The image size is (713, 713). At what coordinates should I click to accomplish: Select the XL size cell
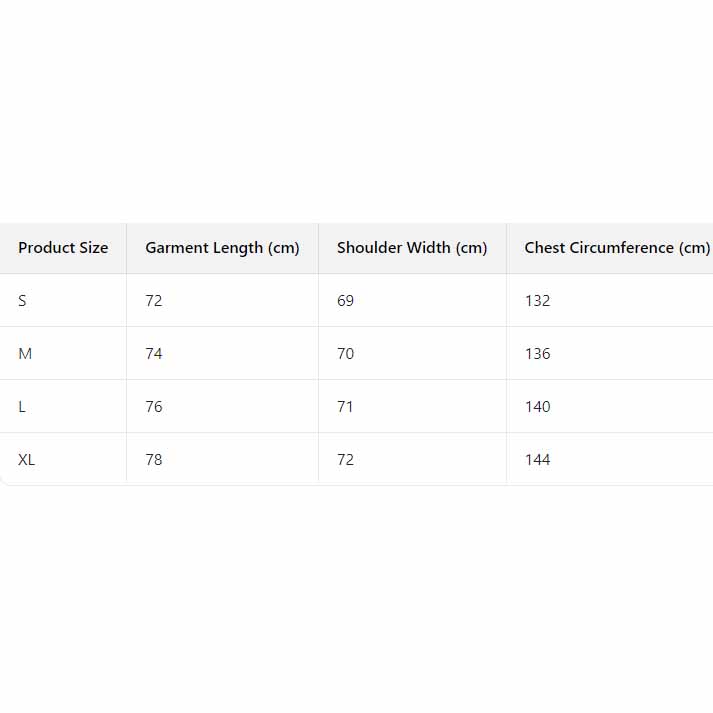point(27,460)
